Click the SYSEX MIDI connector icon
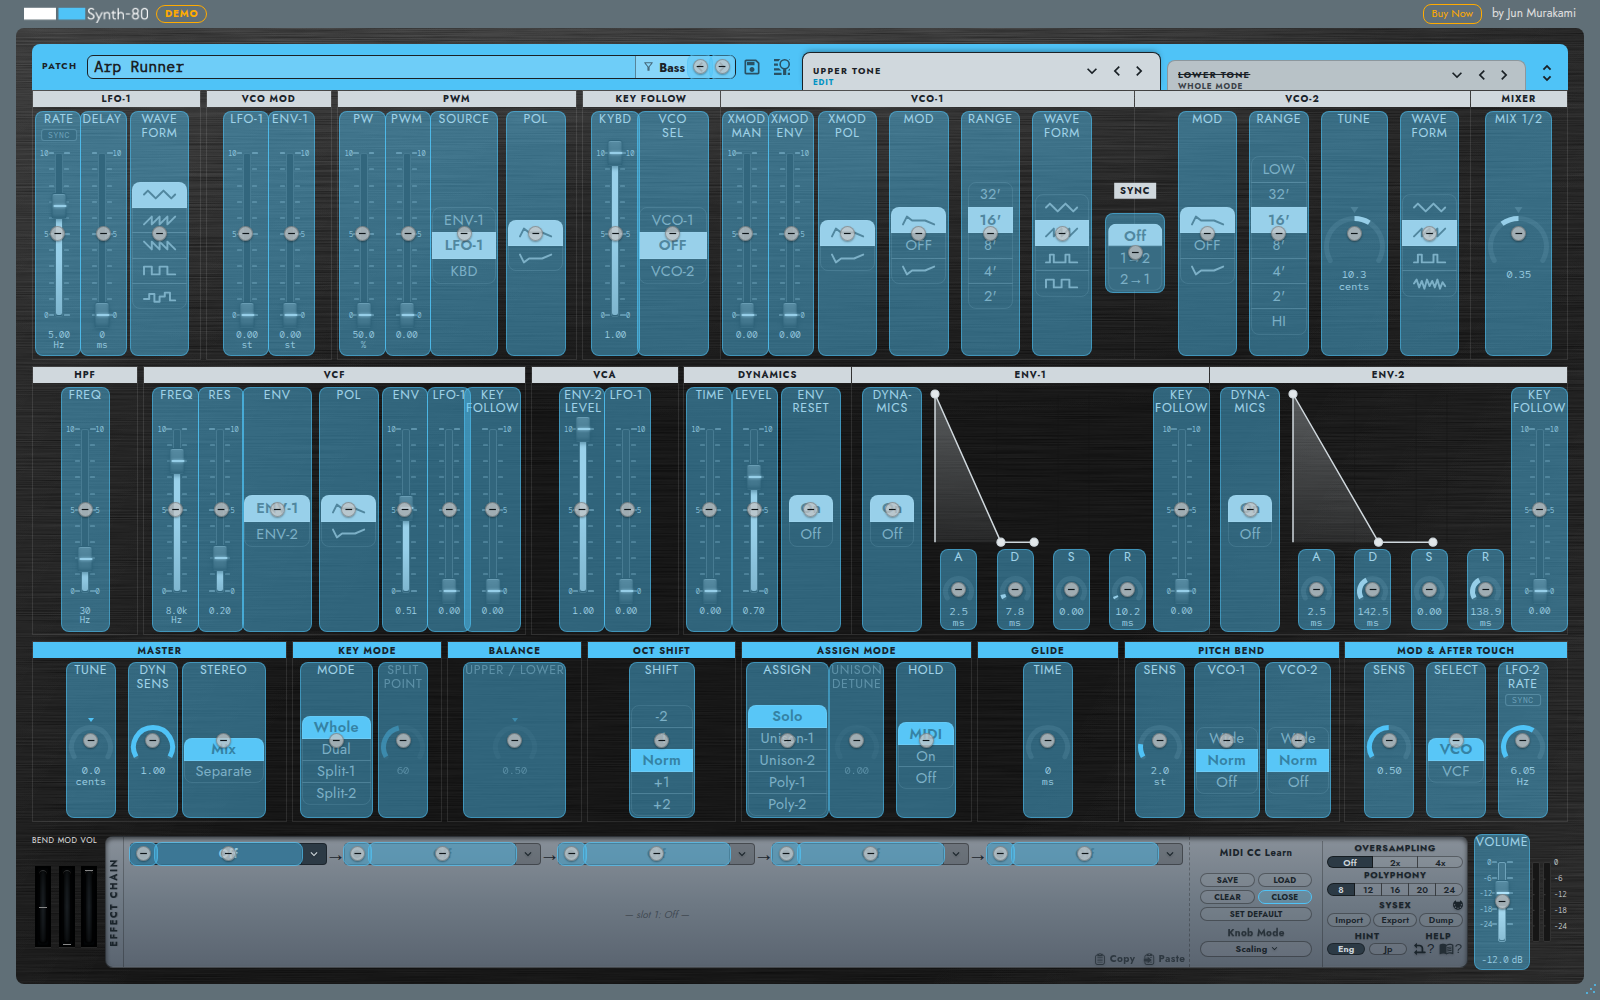The image size is (1600, 1000). pos(1457,905)
